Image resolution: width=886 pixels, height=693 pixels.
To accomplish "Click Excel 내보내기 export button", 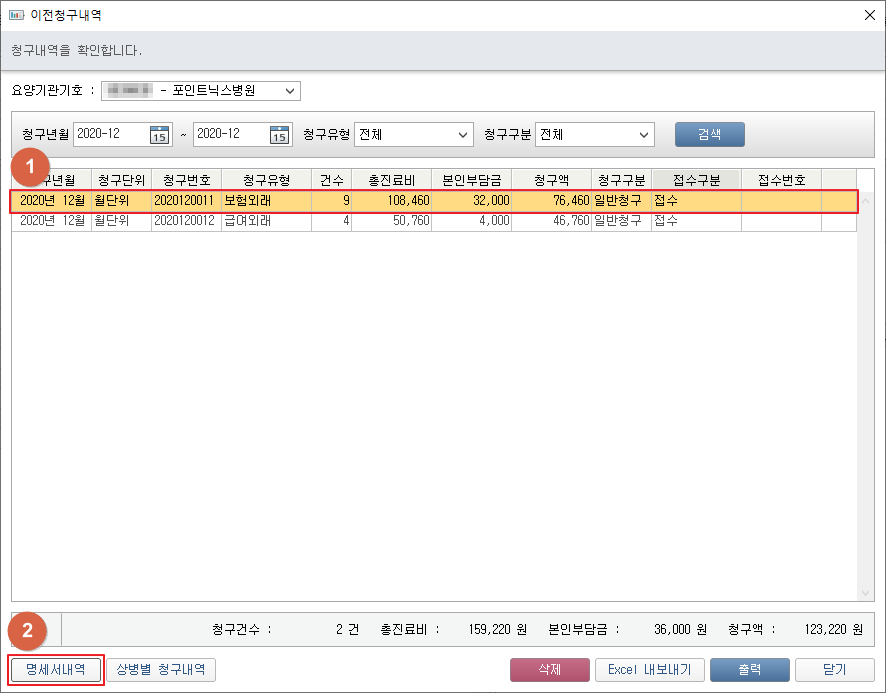I will click(649, 669).
